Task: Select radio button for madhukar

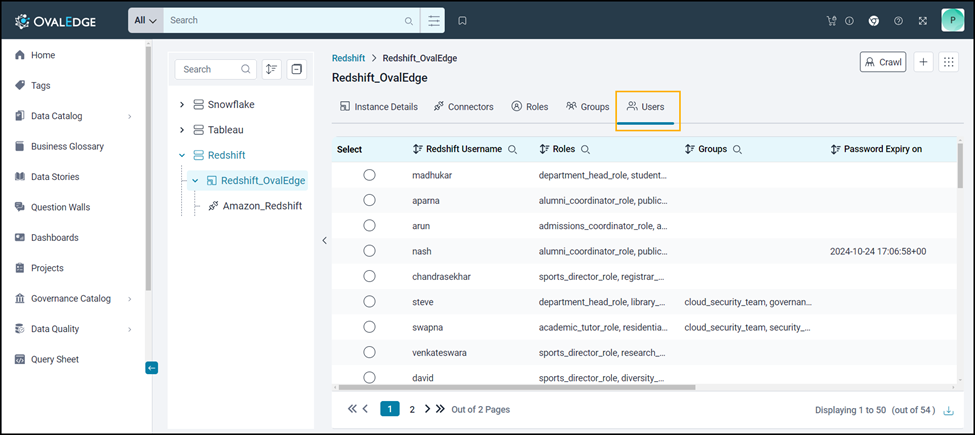Action: click(369, 175)
